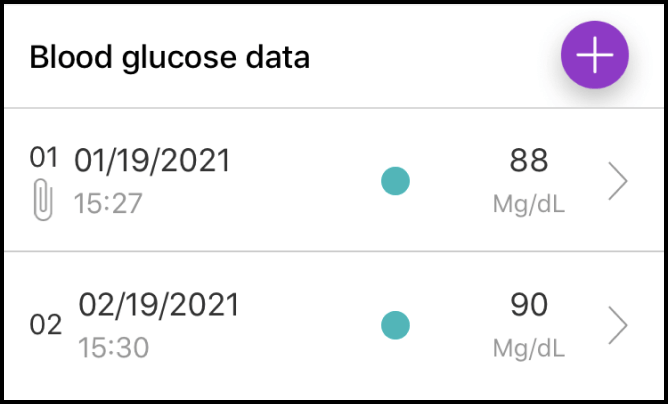
Task: Expand entry 02 using its right chevron
Action: tap(618, 325)
